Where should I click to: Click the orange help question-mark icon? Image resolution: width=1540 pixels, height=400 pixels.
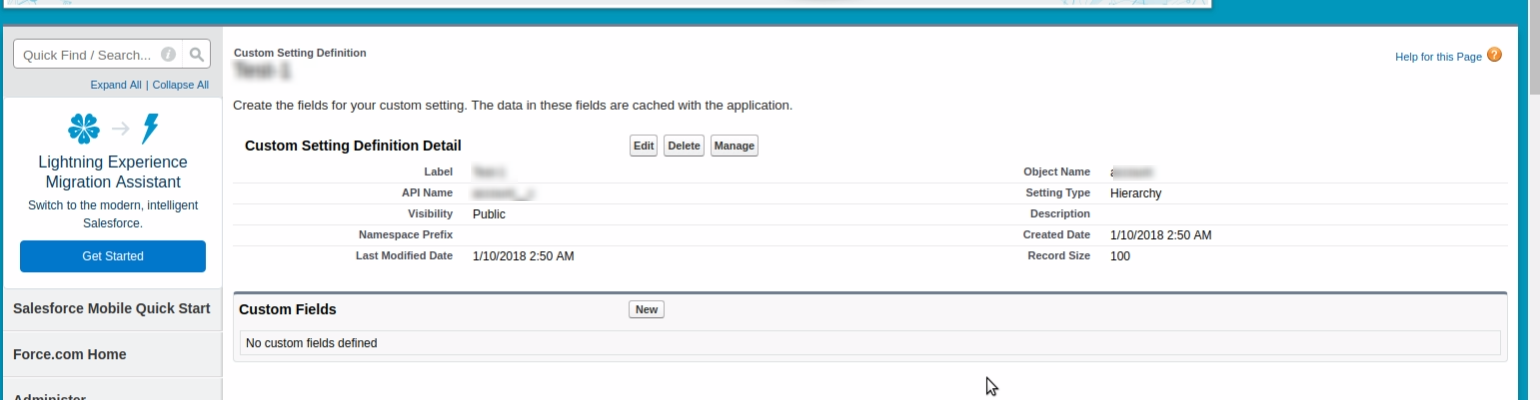click(1495, 55)
